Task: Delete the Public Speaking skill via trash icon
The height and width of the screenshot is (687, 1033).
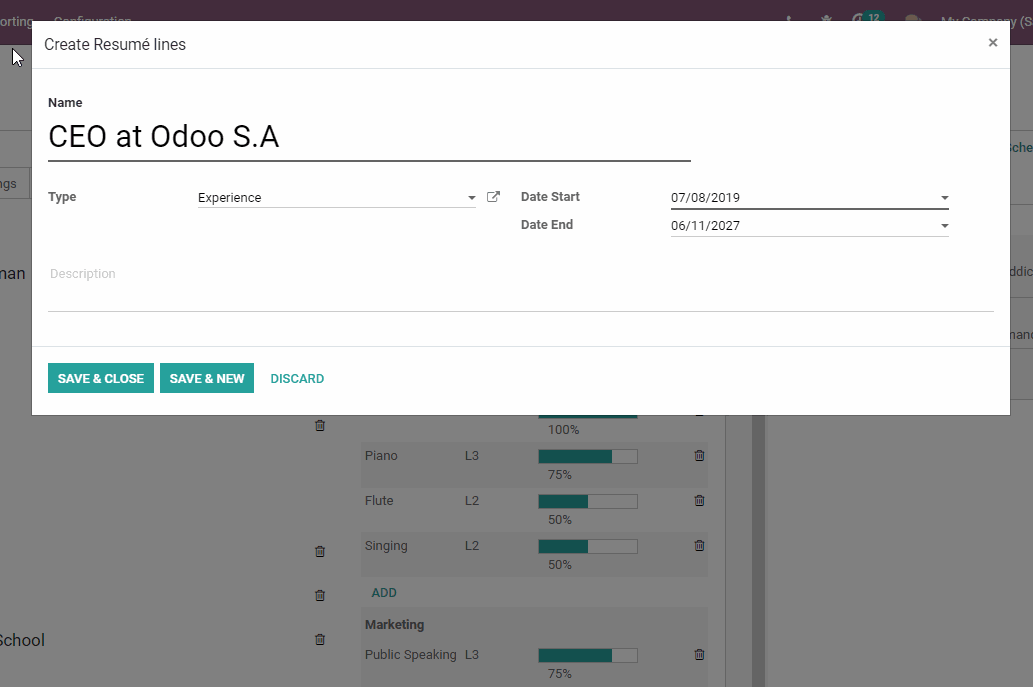Action: (700, 655)
